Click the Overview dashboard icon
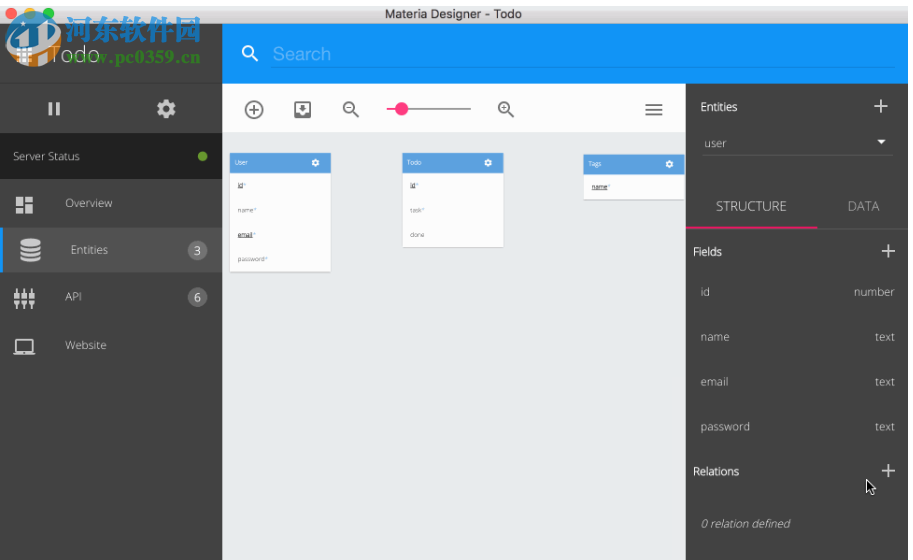913x560 pixels. pos(24,204)
